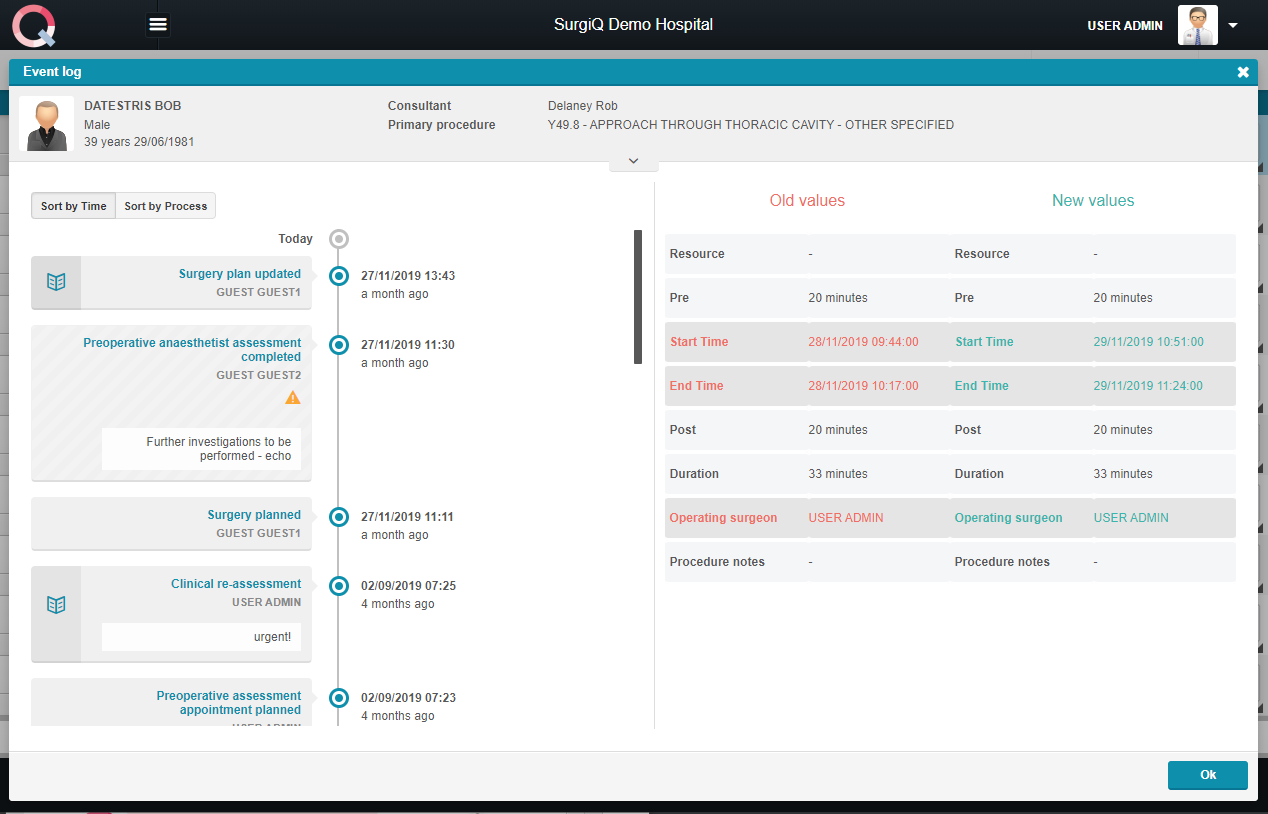1268x814 pixels.
Task: Select timeline marker for 27/11/2019 11:11
Action: 339,517
